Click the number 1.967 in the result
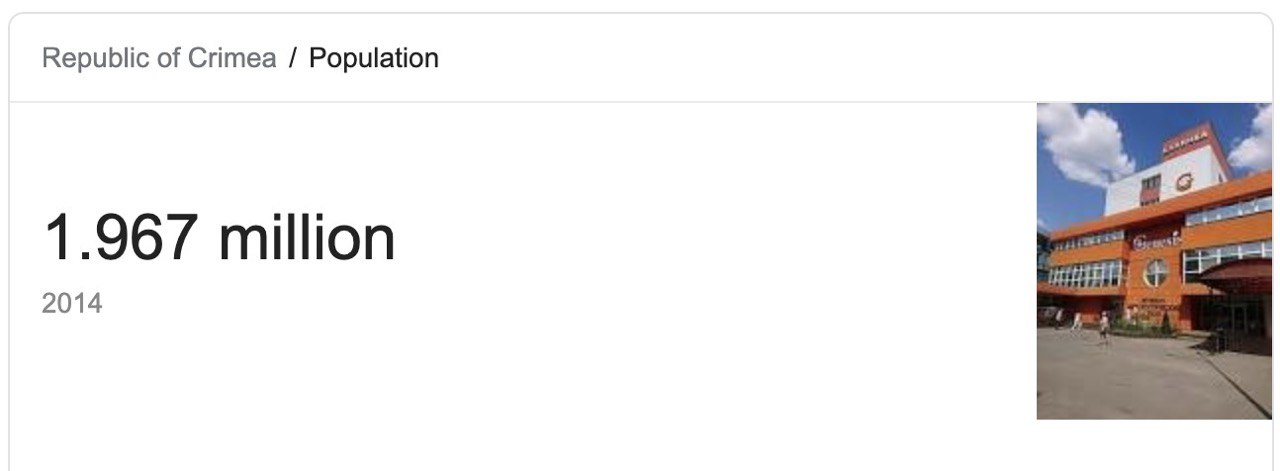This screenshot has height=471, width=1280. [x=120, y=239]
